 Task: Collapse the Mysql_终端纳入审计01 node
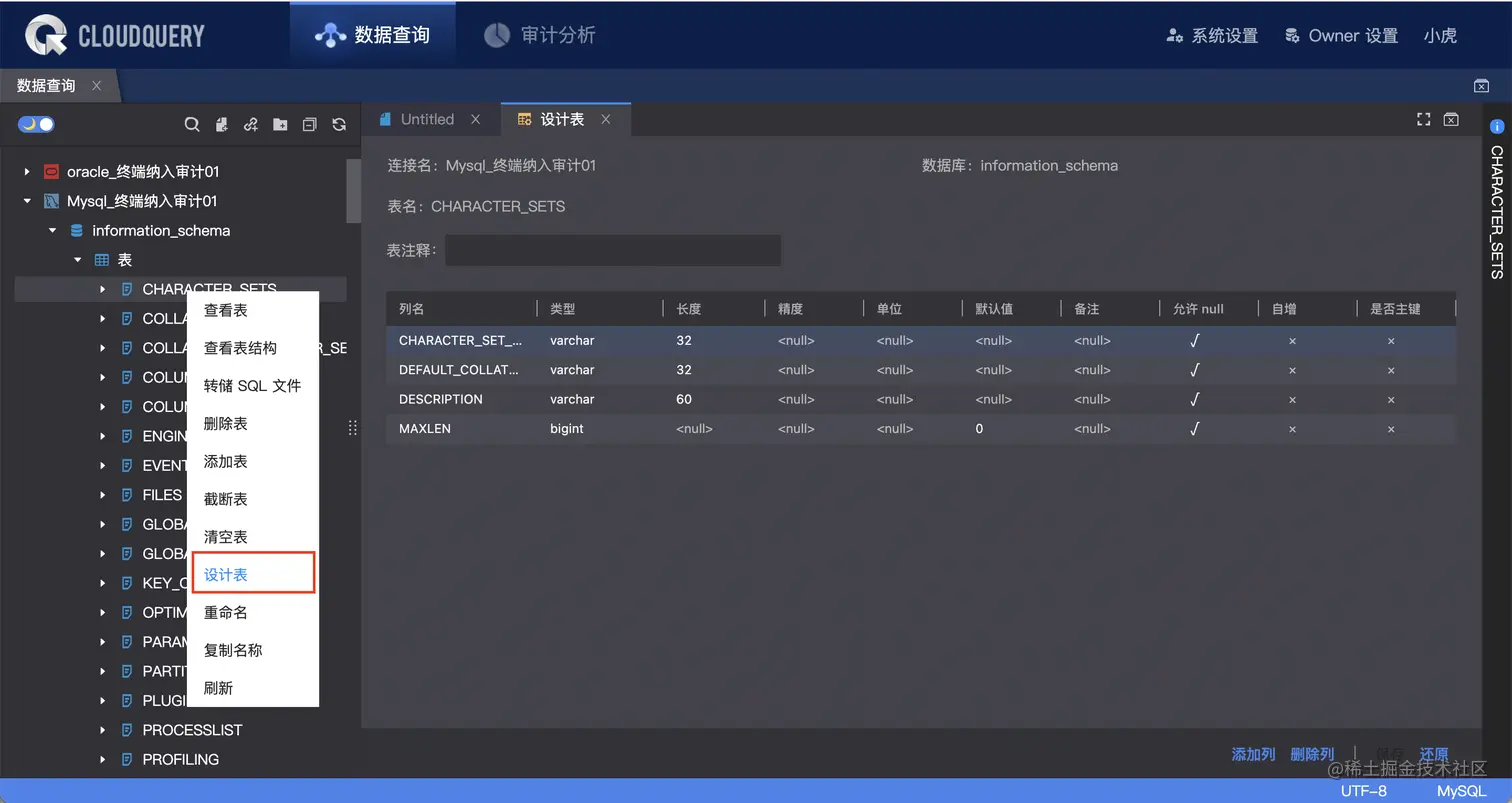click(27, 201)
